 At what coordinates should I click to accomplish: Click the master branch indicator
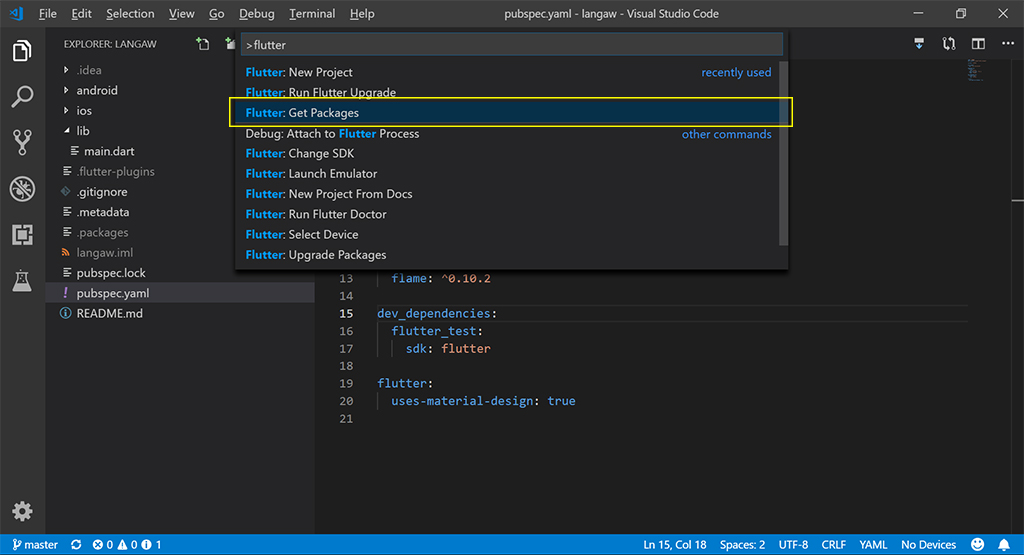click(34, 545)
